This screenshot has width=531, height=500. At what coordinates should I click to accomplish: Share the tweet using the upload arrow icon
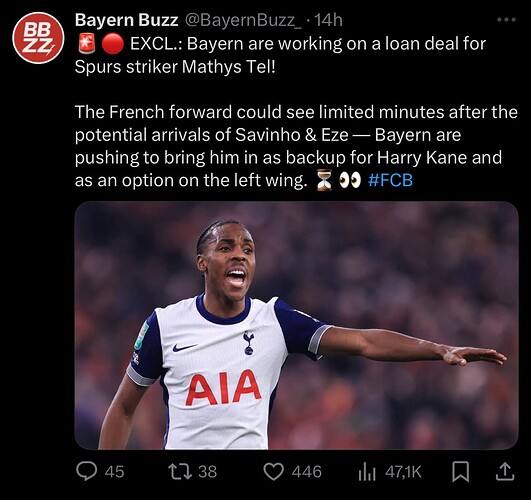(505, 472)
